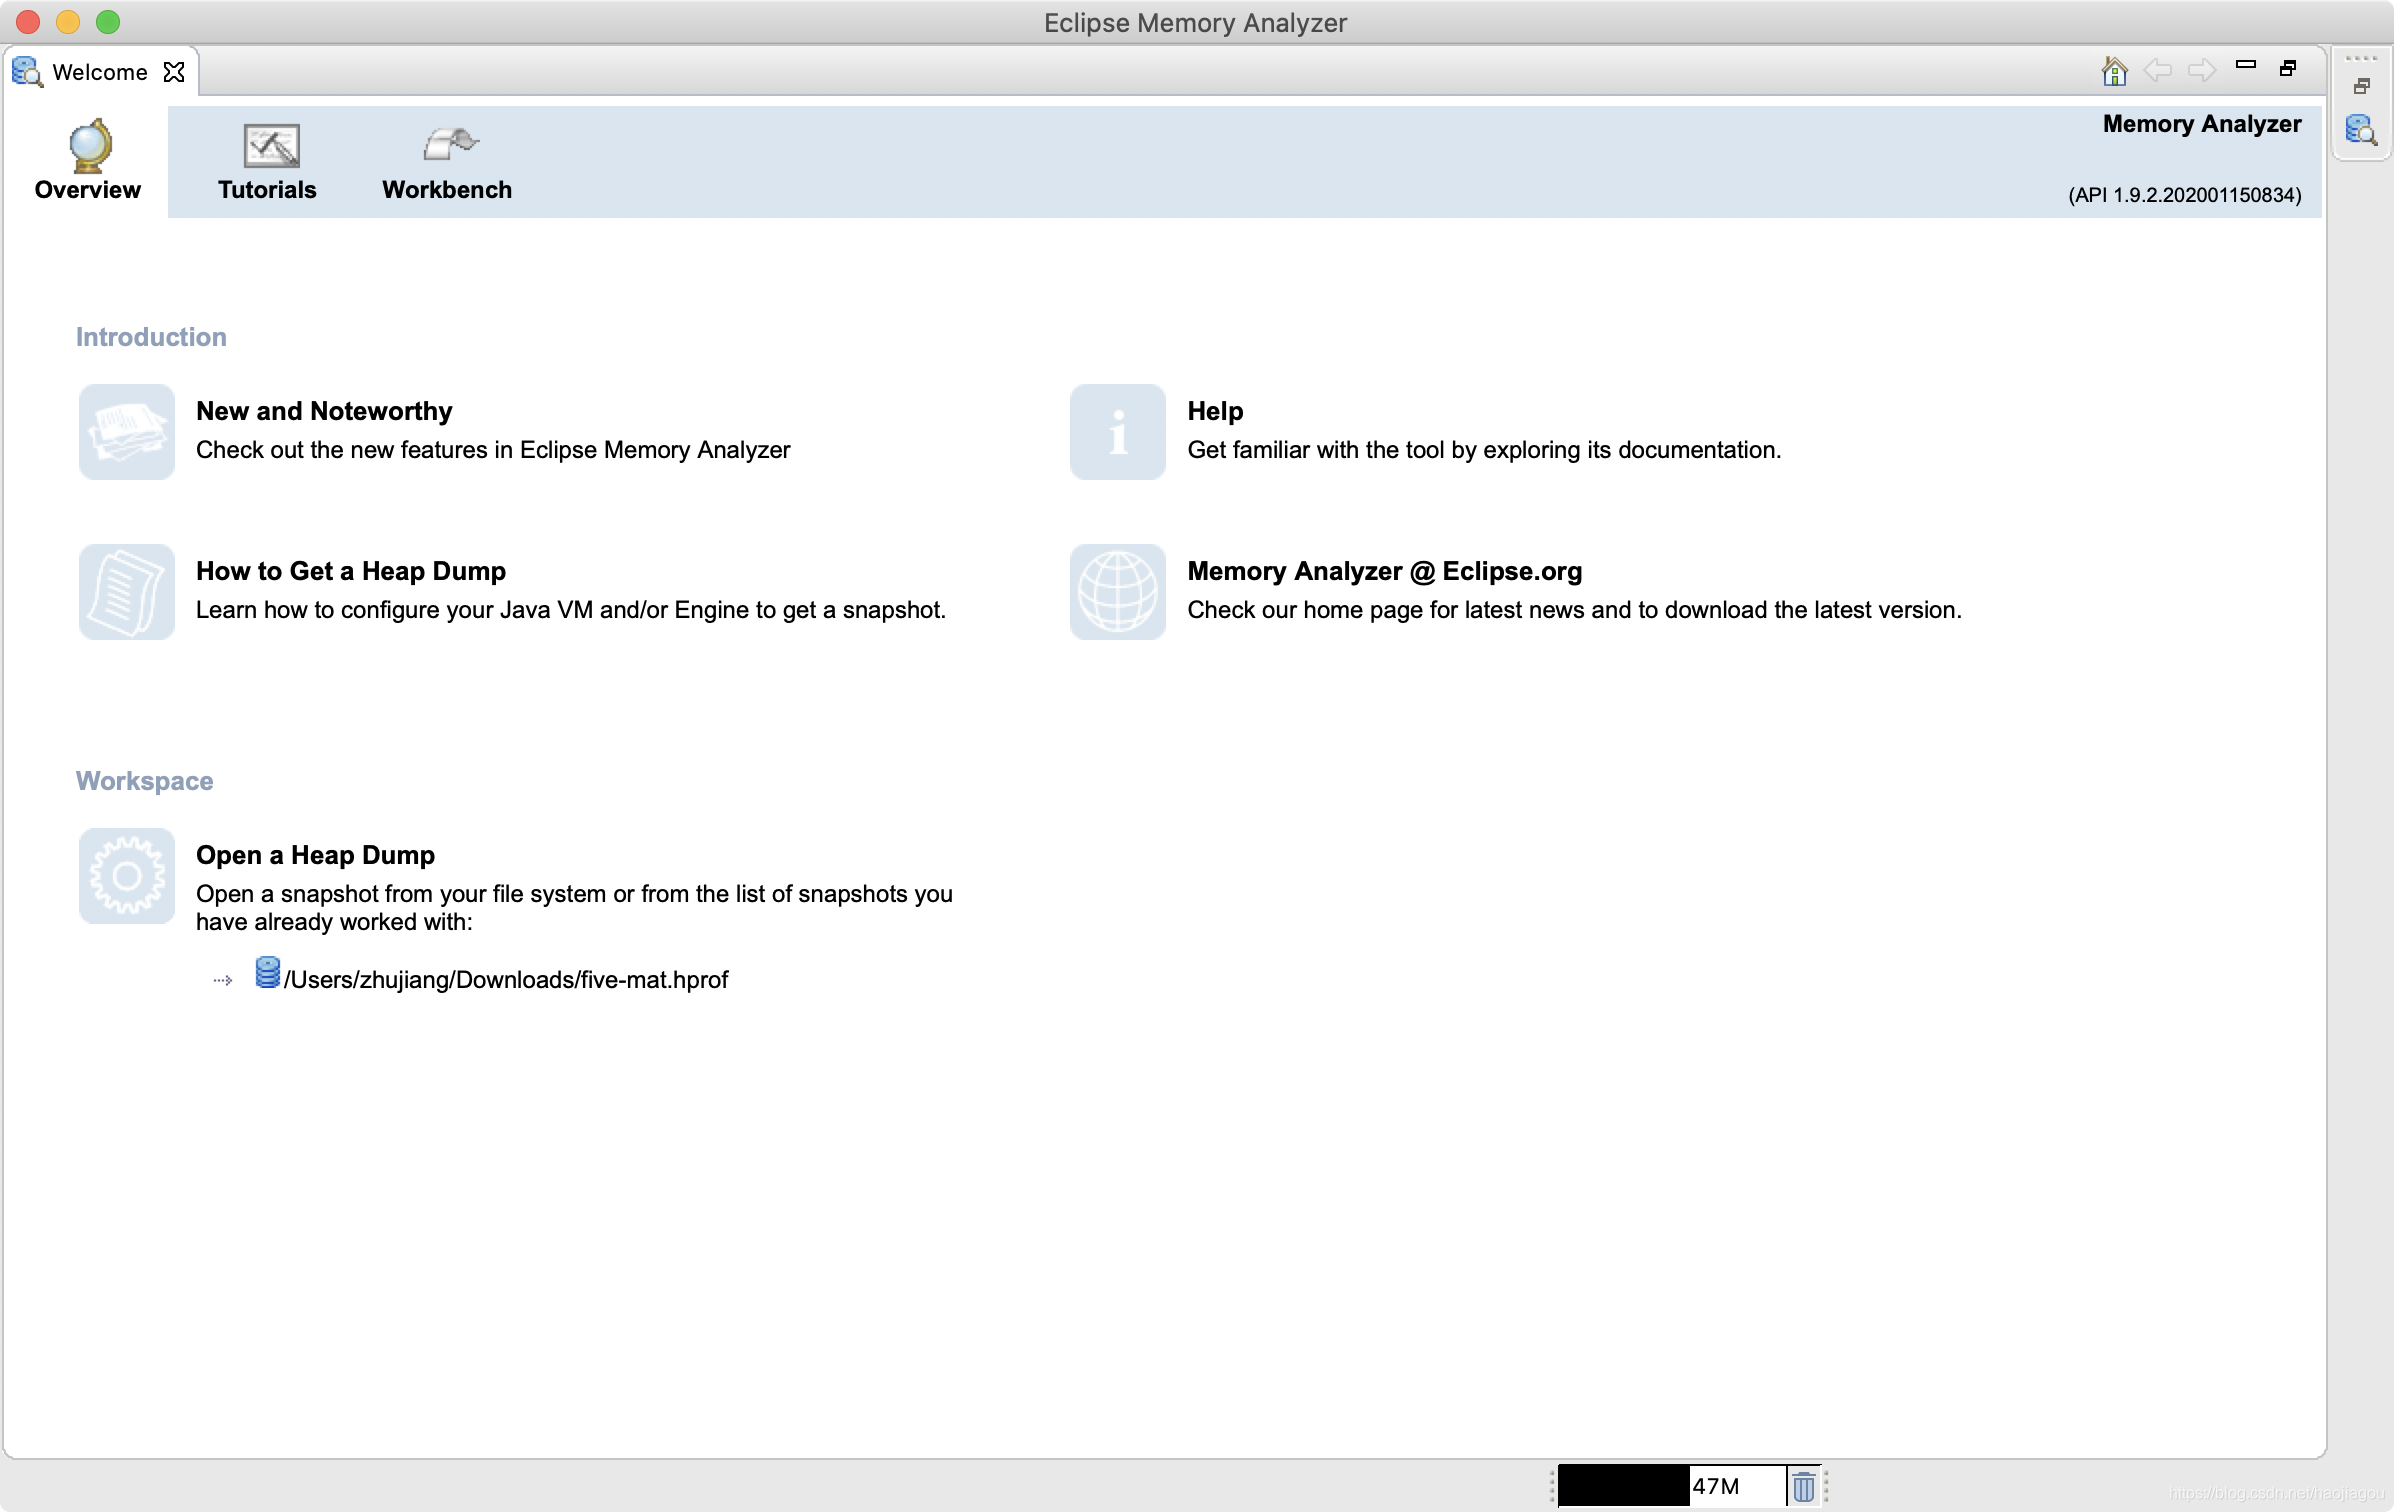Click the Open a Heap Dump link
This screenshot has width=2394, height=1512.
click(x=315, y=855)
